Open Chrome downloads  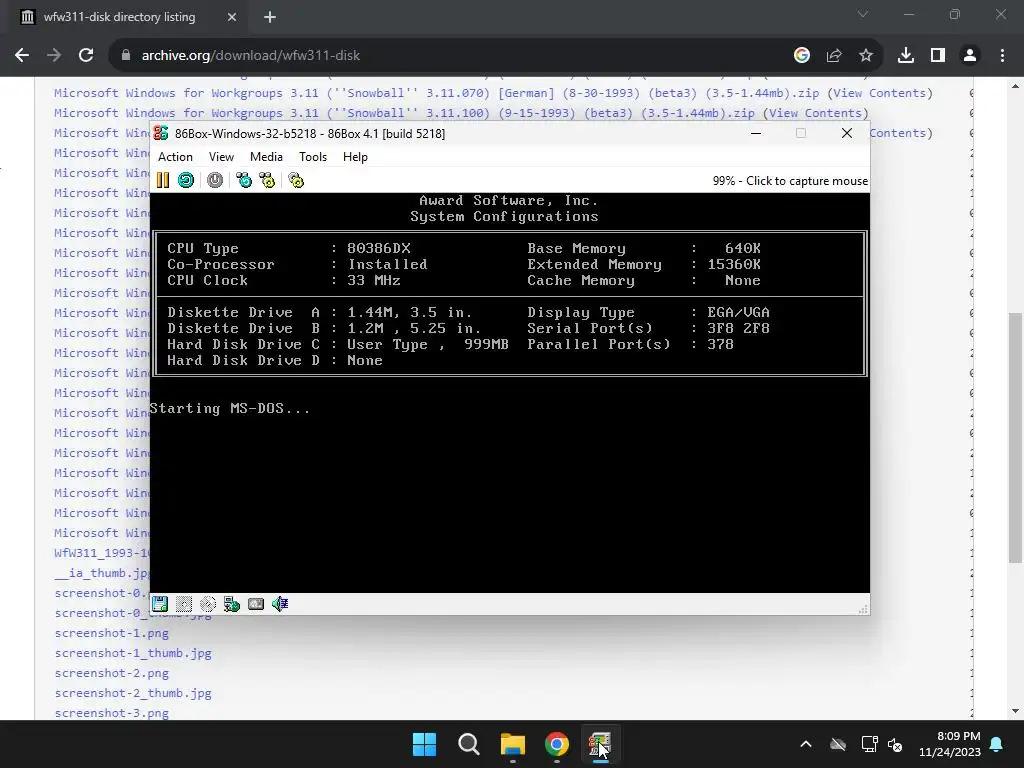[x=906, y=56]
